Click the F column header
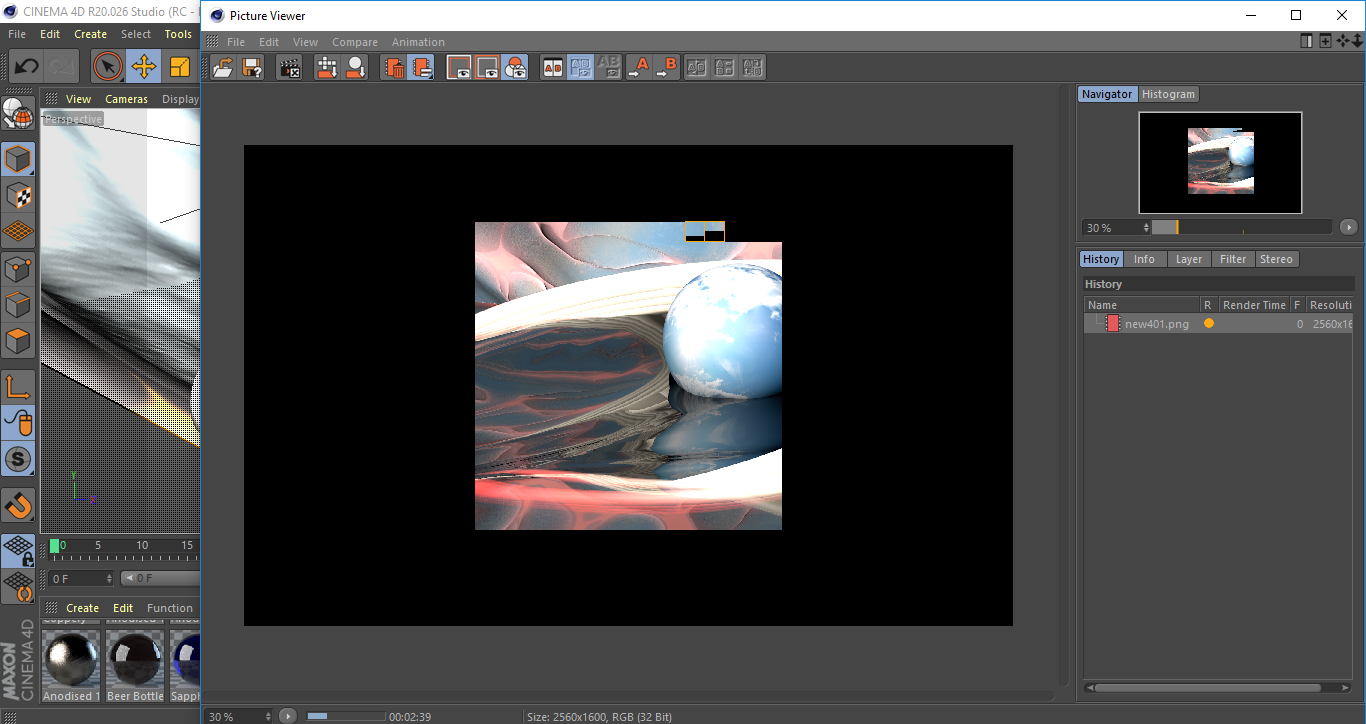 (x=1297, y=305)
